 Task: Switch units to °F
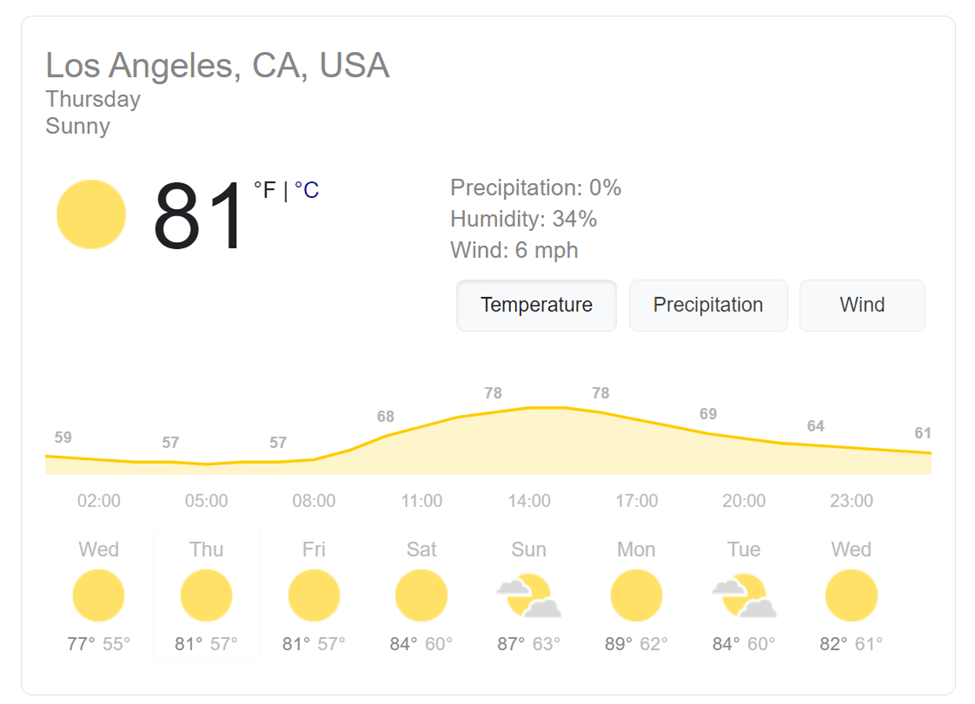(x=264, y=190)
